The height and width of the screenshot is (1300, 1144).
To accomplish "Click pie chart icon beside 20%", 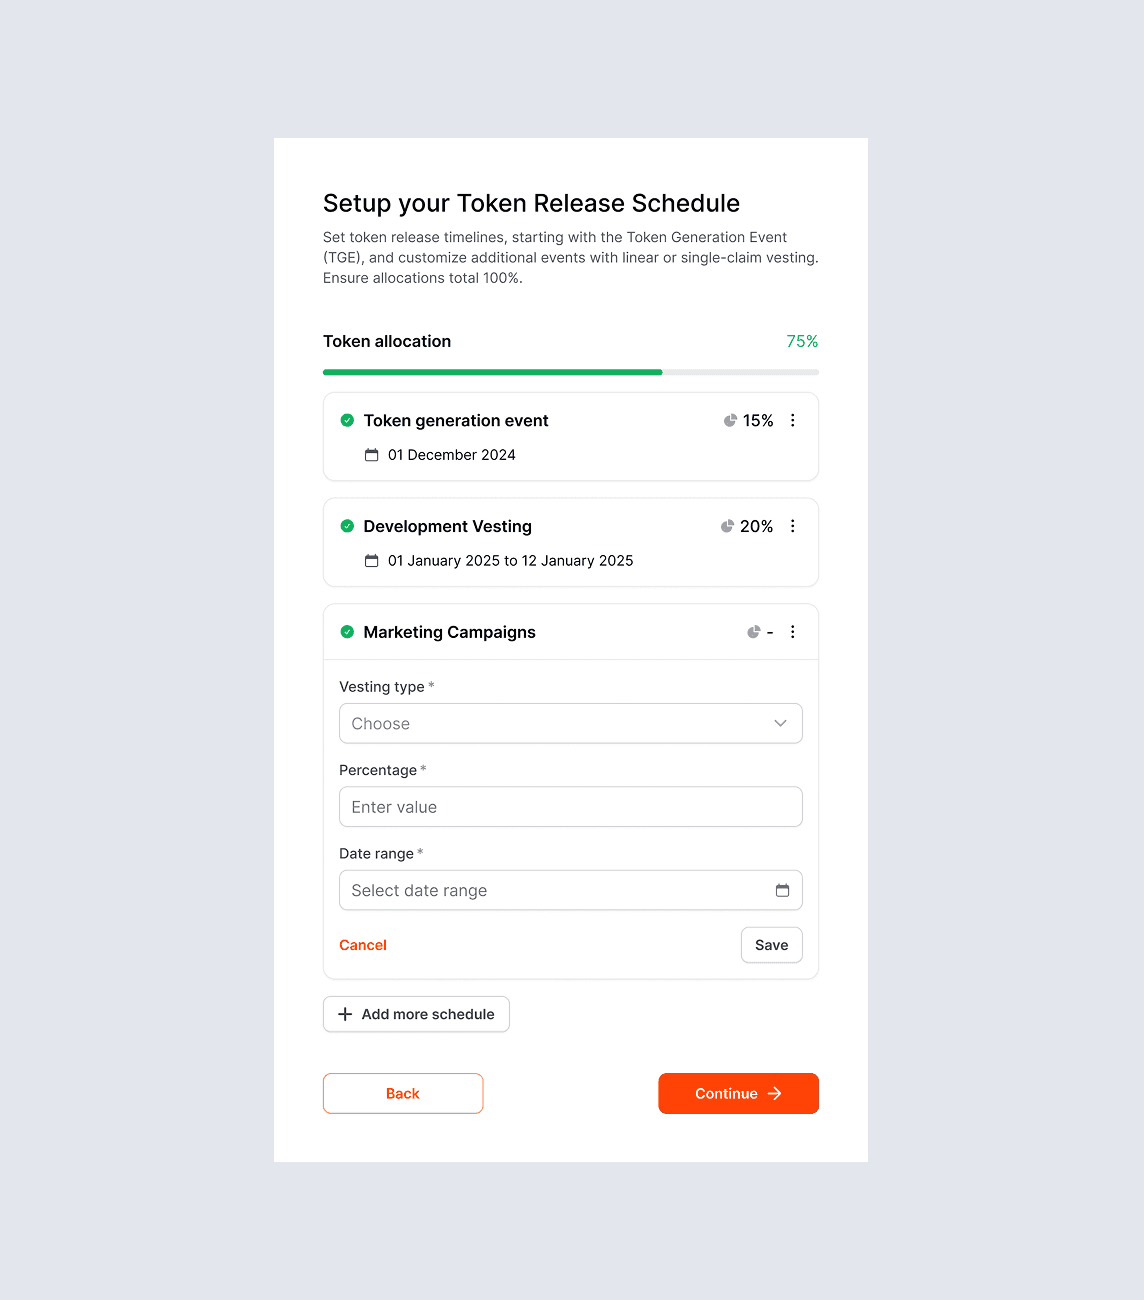I will pyautogui.click(x=727, y=526).
